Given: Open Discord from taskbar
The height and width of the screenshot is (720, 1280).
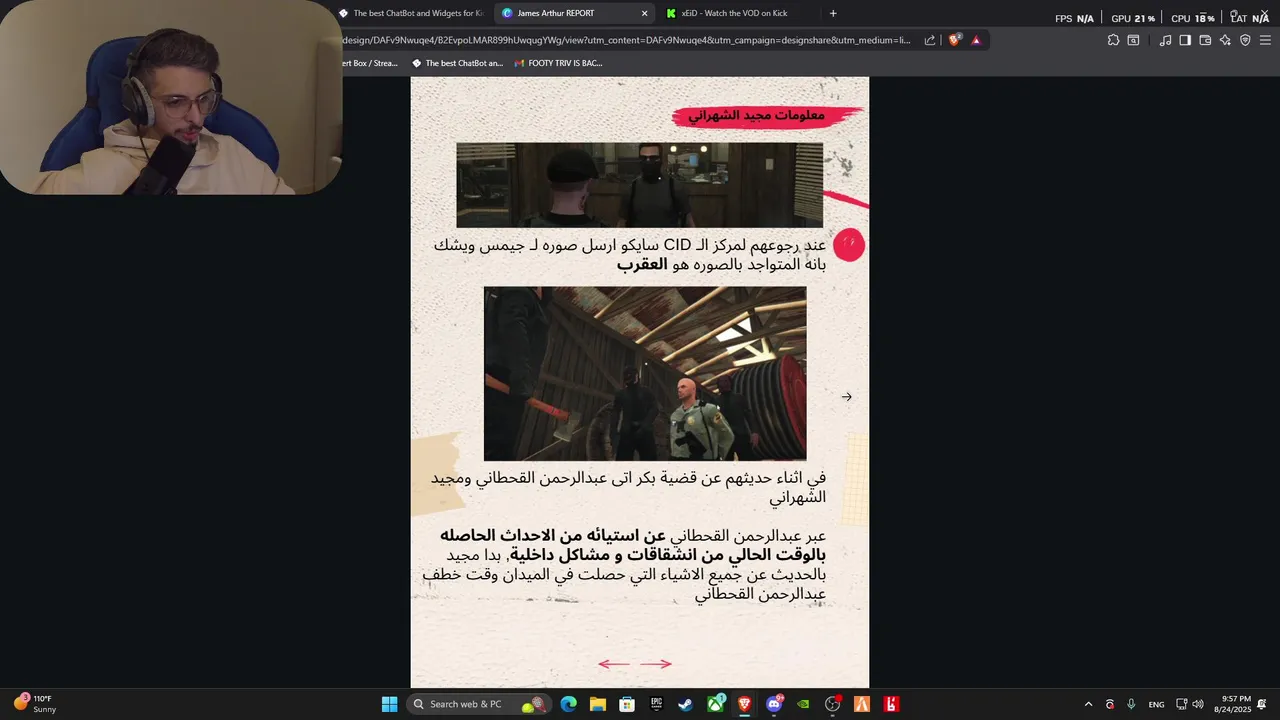Looking at the screenshot, I should [774, 704].
